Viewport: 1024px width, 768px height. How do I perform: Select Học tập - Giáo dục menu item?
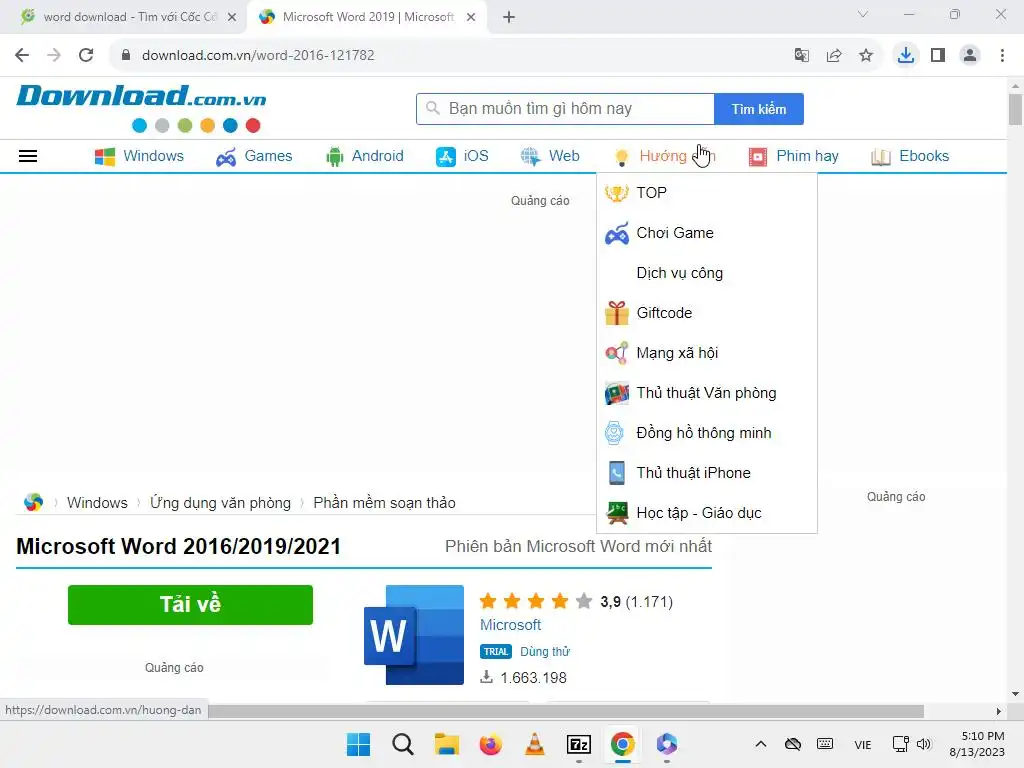(707, 513)
